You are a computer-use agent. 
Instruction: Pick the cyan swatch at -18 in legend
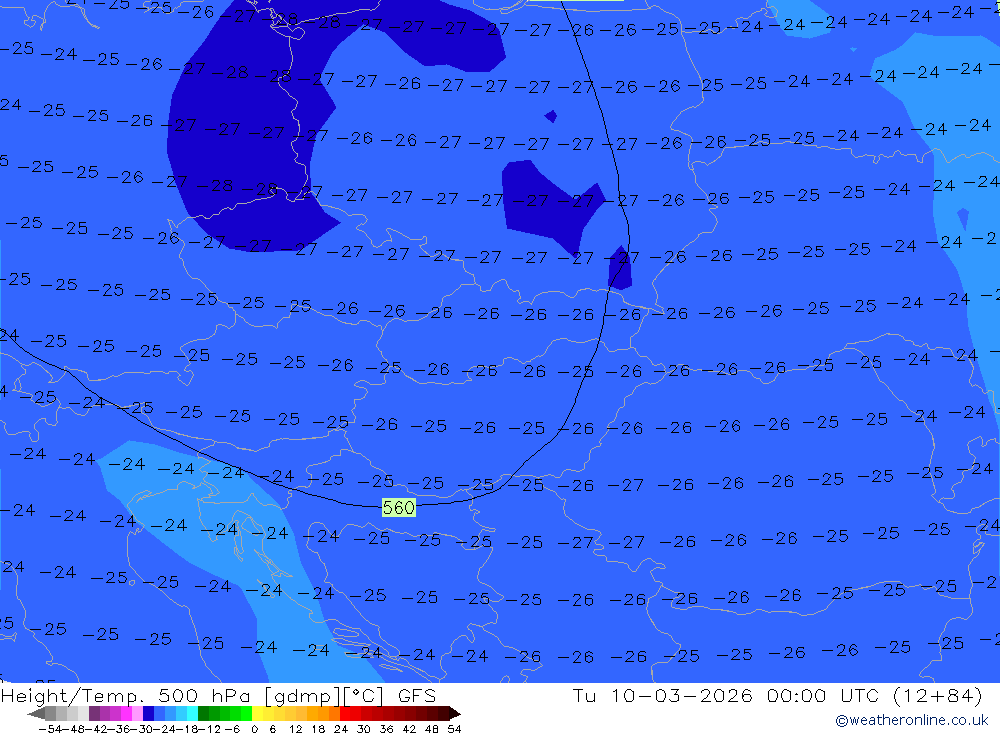click(x=192, y=713)
